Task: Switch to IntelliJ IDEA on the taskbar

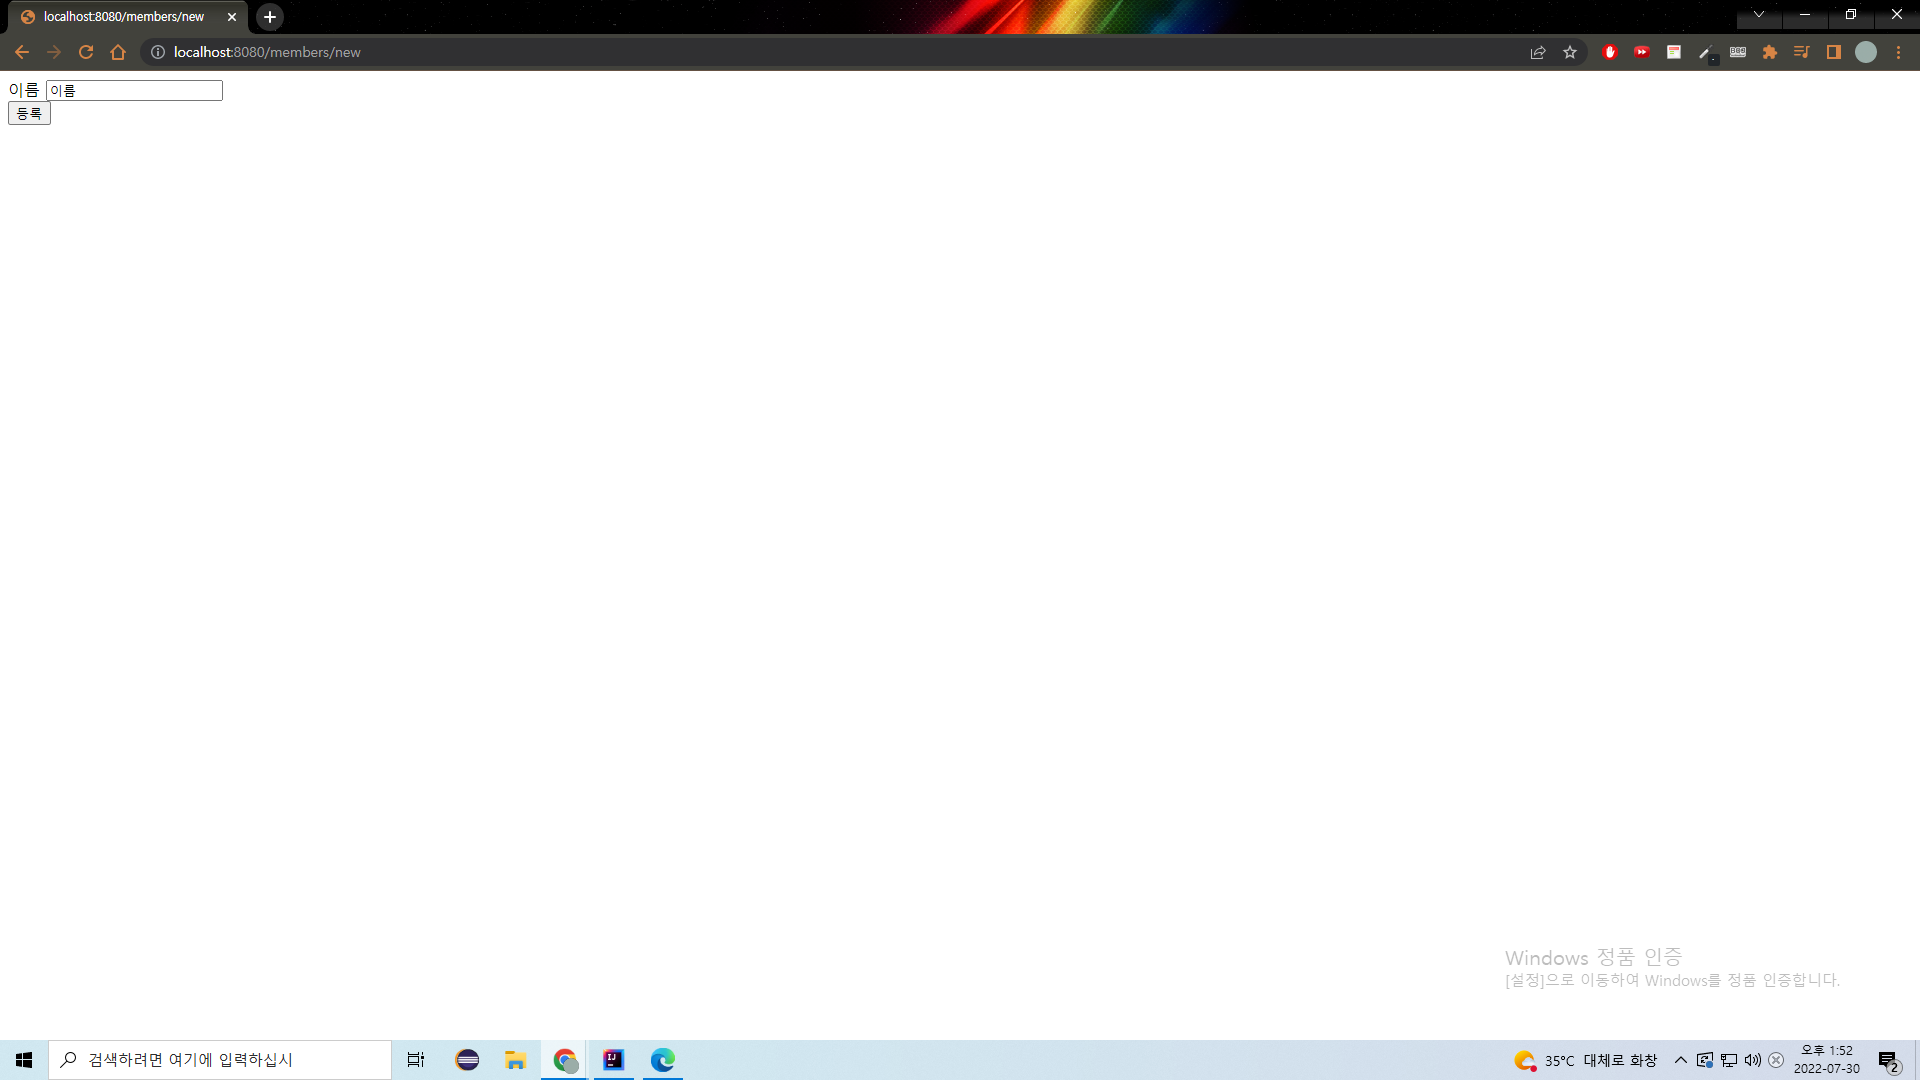Action: point(614,1060)
